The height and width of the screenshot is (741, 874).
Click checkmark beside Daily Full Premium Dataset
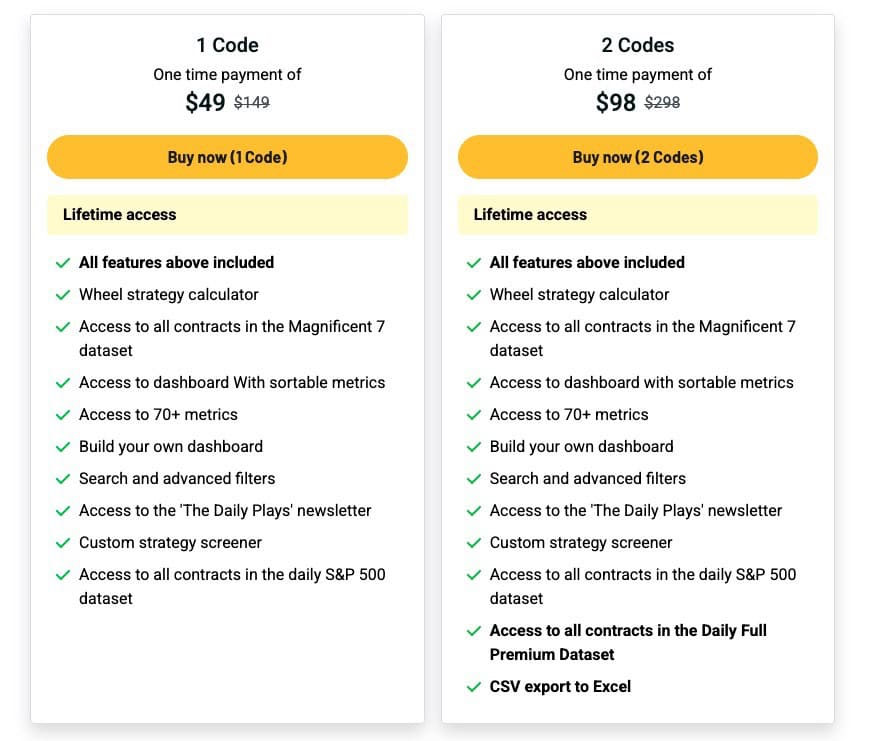tap(474, 631)
